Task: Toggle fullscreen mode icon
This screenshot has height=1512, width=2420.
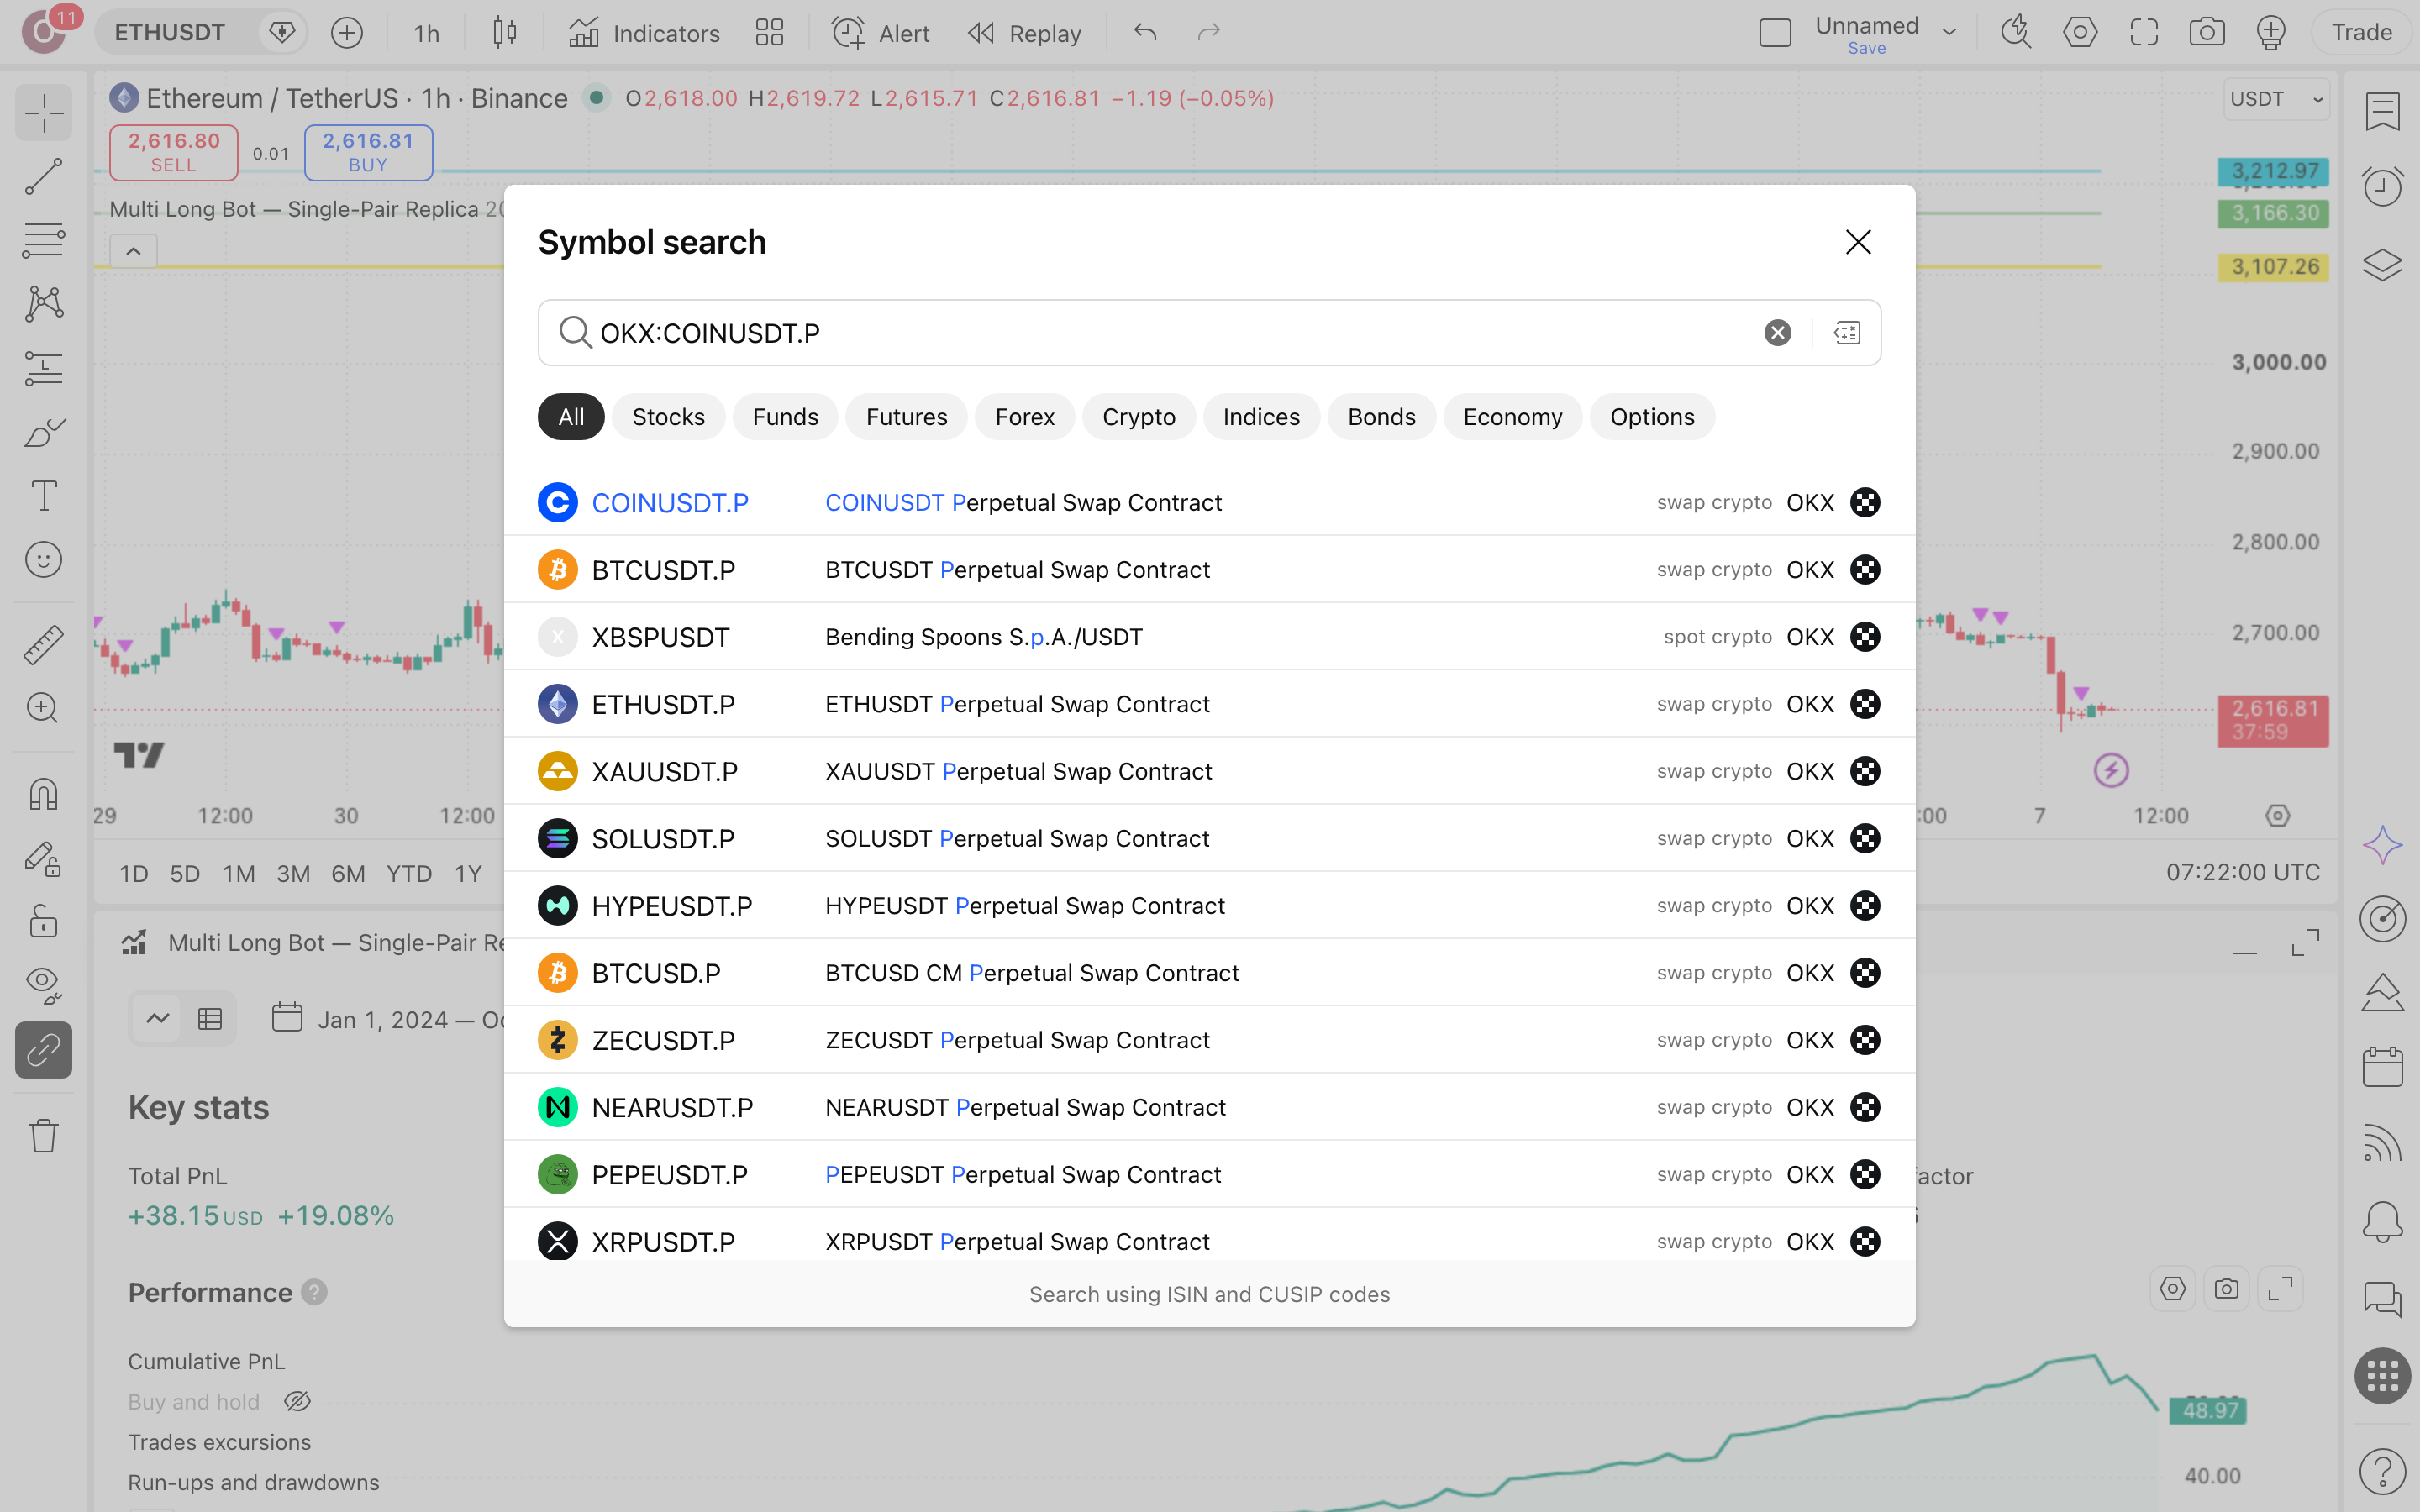Action: [2143, 33]
